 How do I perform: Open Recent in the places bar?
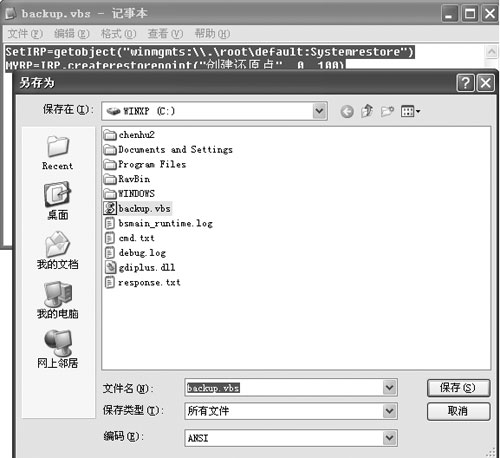point(57,153)
